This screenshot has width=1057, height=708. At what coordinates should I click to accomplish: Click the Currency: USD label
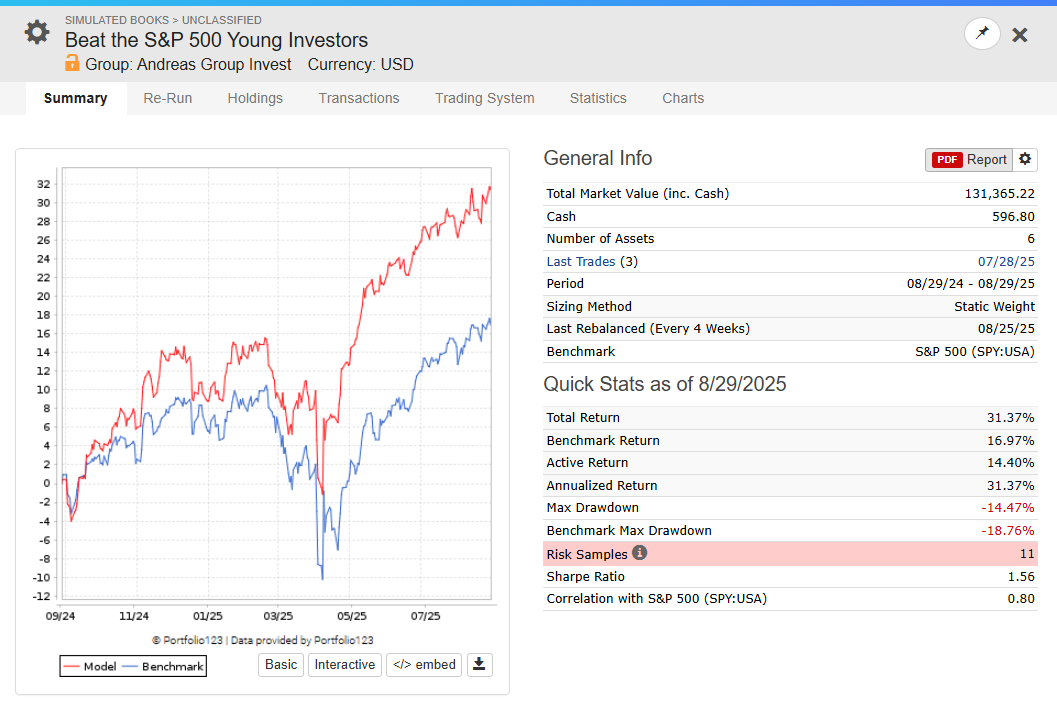coord(361,65)
